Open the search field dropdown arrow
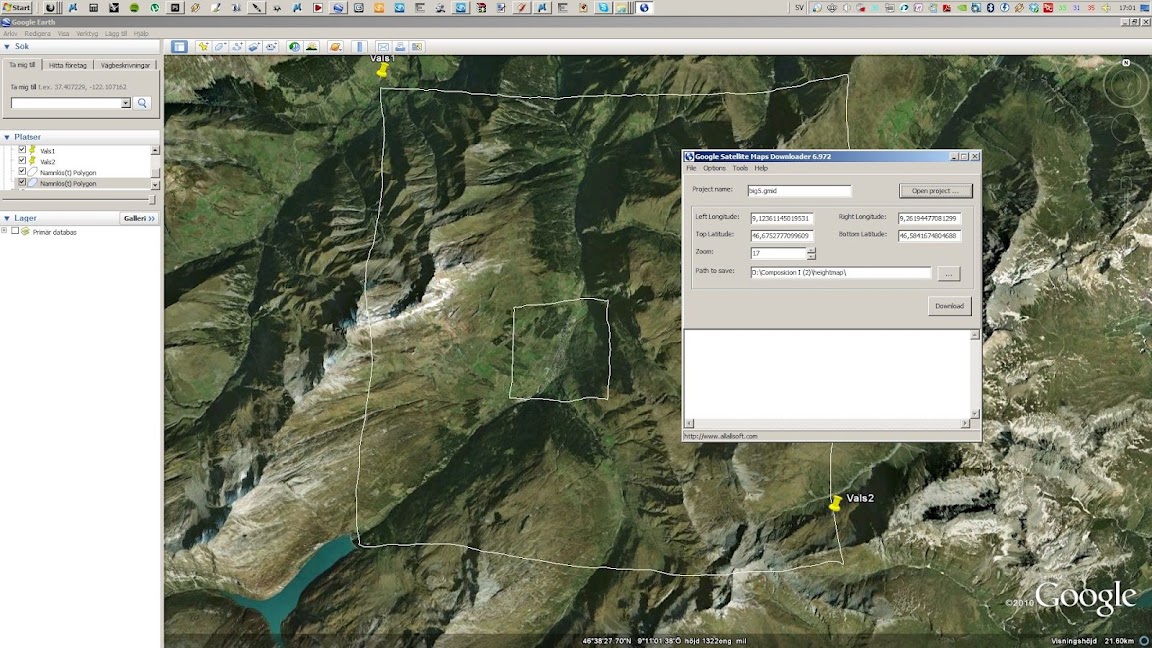 pos(126,103)
